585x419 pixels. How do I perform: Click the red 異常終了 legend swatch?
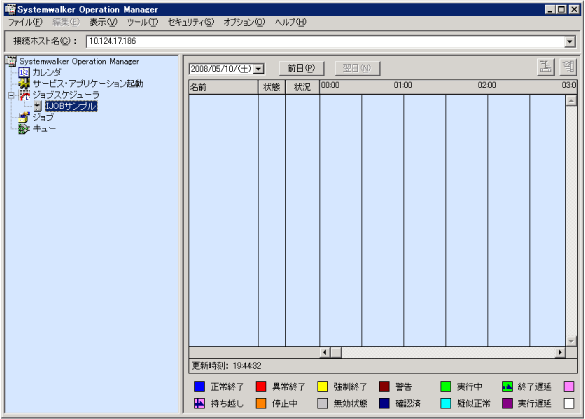tap(261, 387)
